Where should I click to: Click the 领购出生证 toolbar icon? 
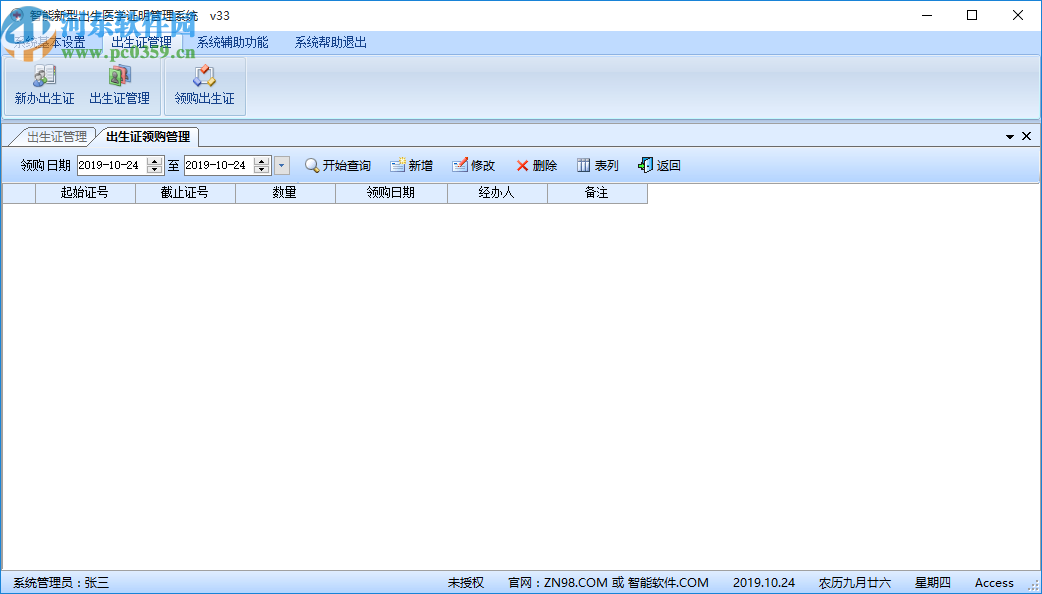[203, 87]
